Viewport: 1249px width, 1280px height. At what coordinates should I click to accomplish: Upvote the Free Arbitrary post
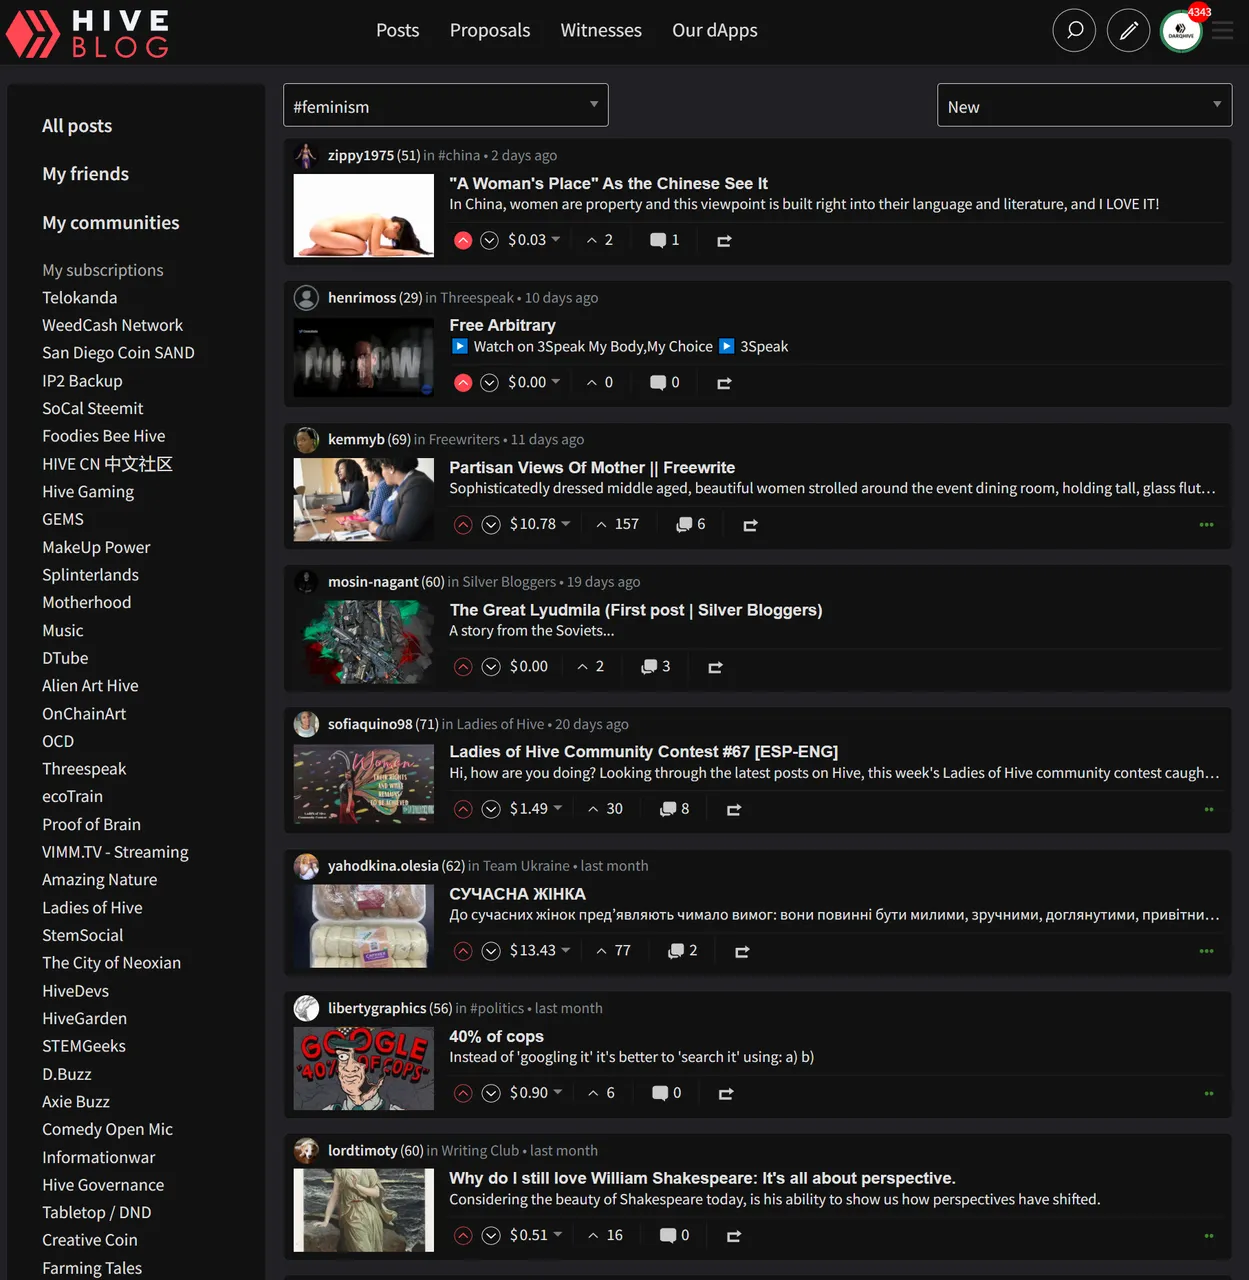point(463,382)
